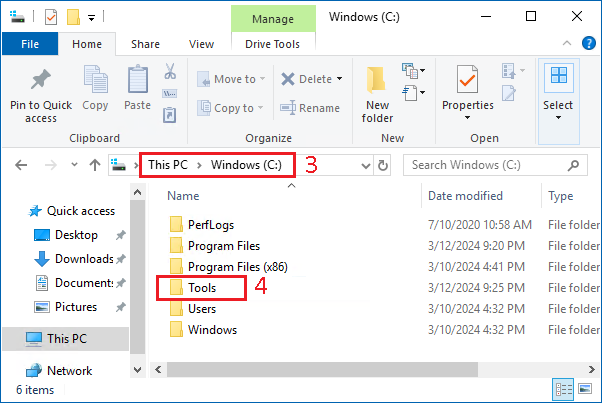Switch to the Share ribbon tab
The width and height of the screenshot is (602, 403).
click(x=145, y=44)
